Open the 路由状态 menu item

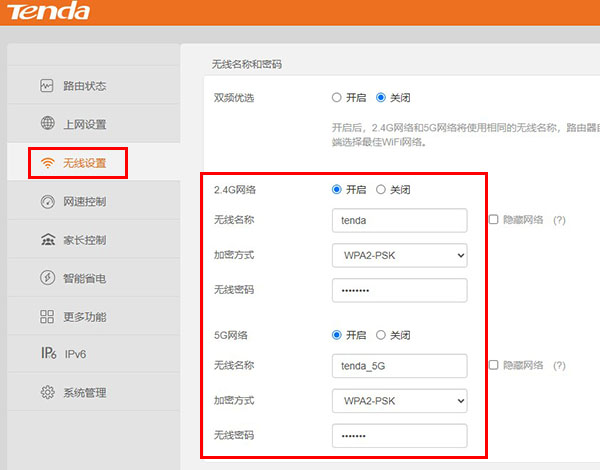(x=94, y=85)
